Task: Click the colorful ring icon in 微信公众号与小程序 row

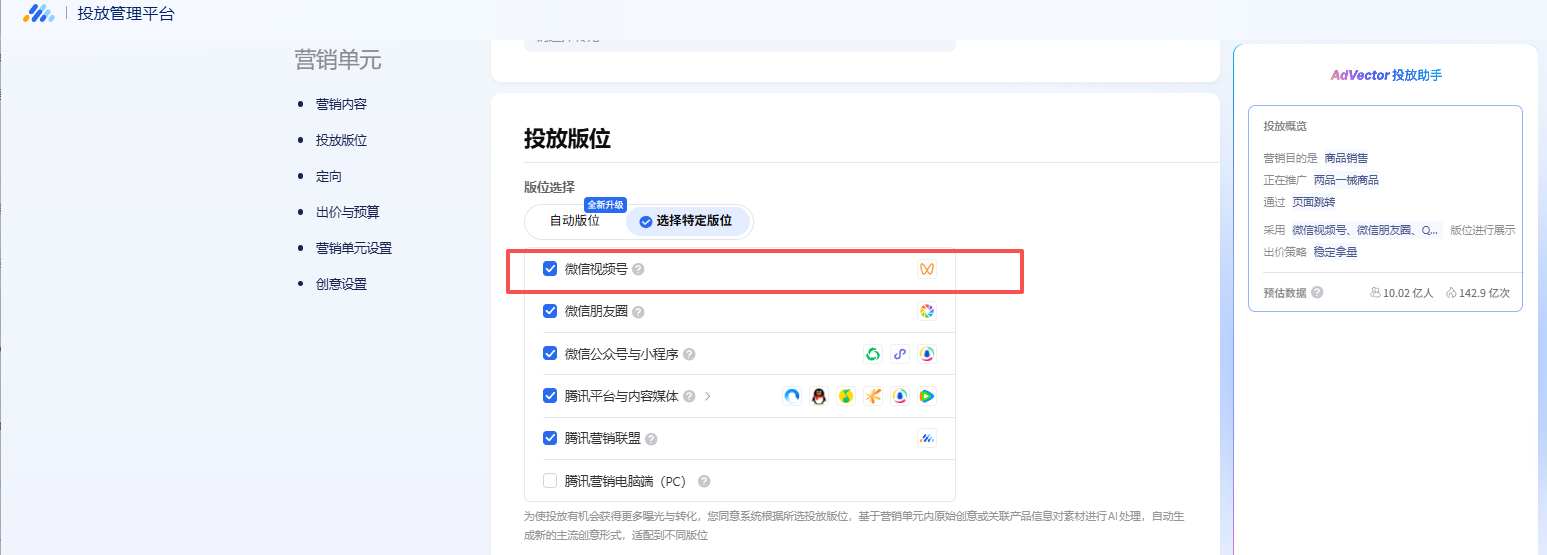Action: point(927,354)
